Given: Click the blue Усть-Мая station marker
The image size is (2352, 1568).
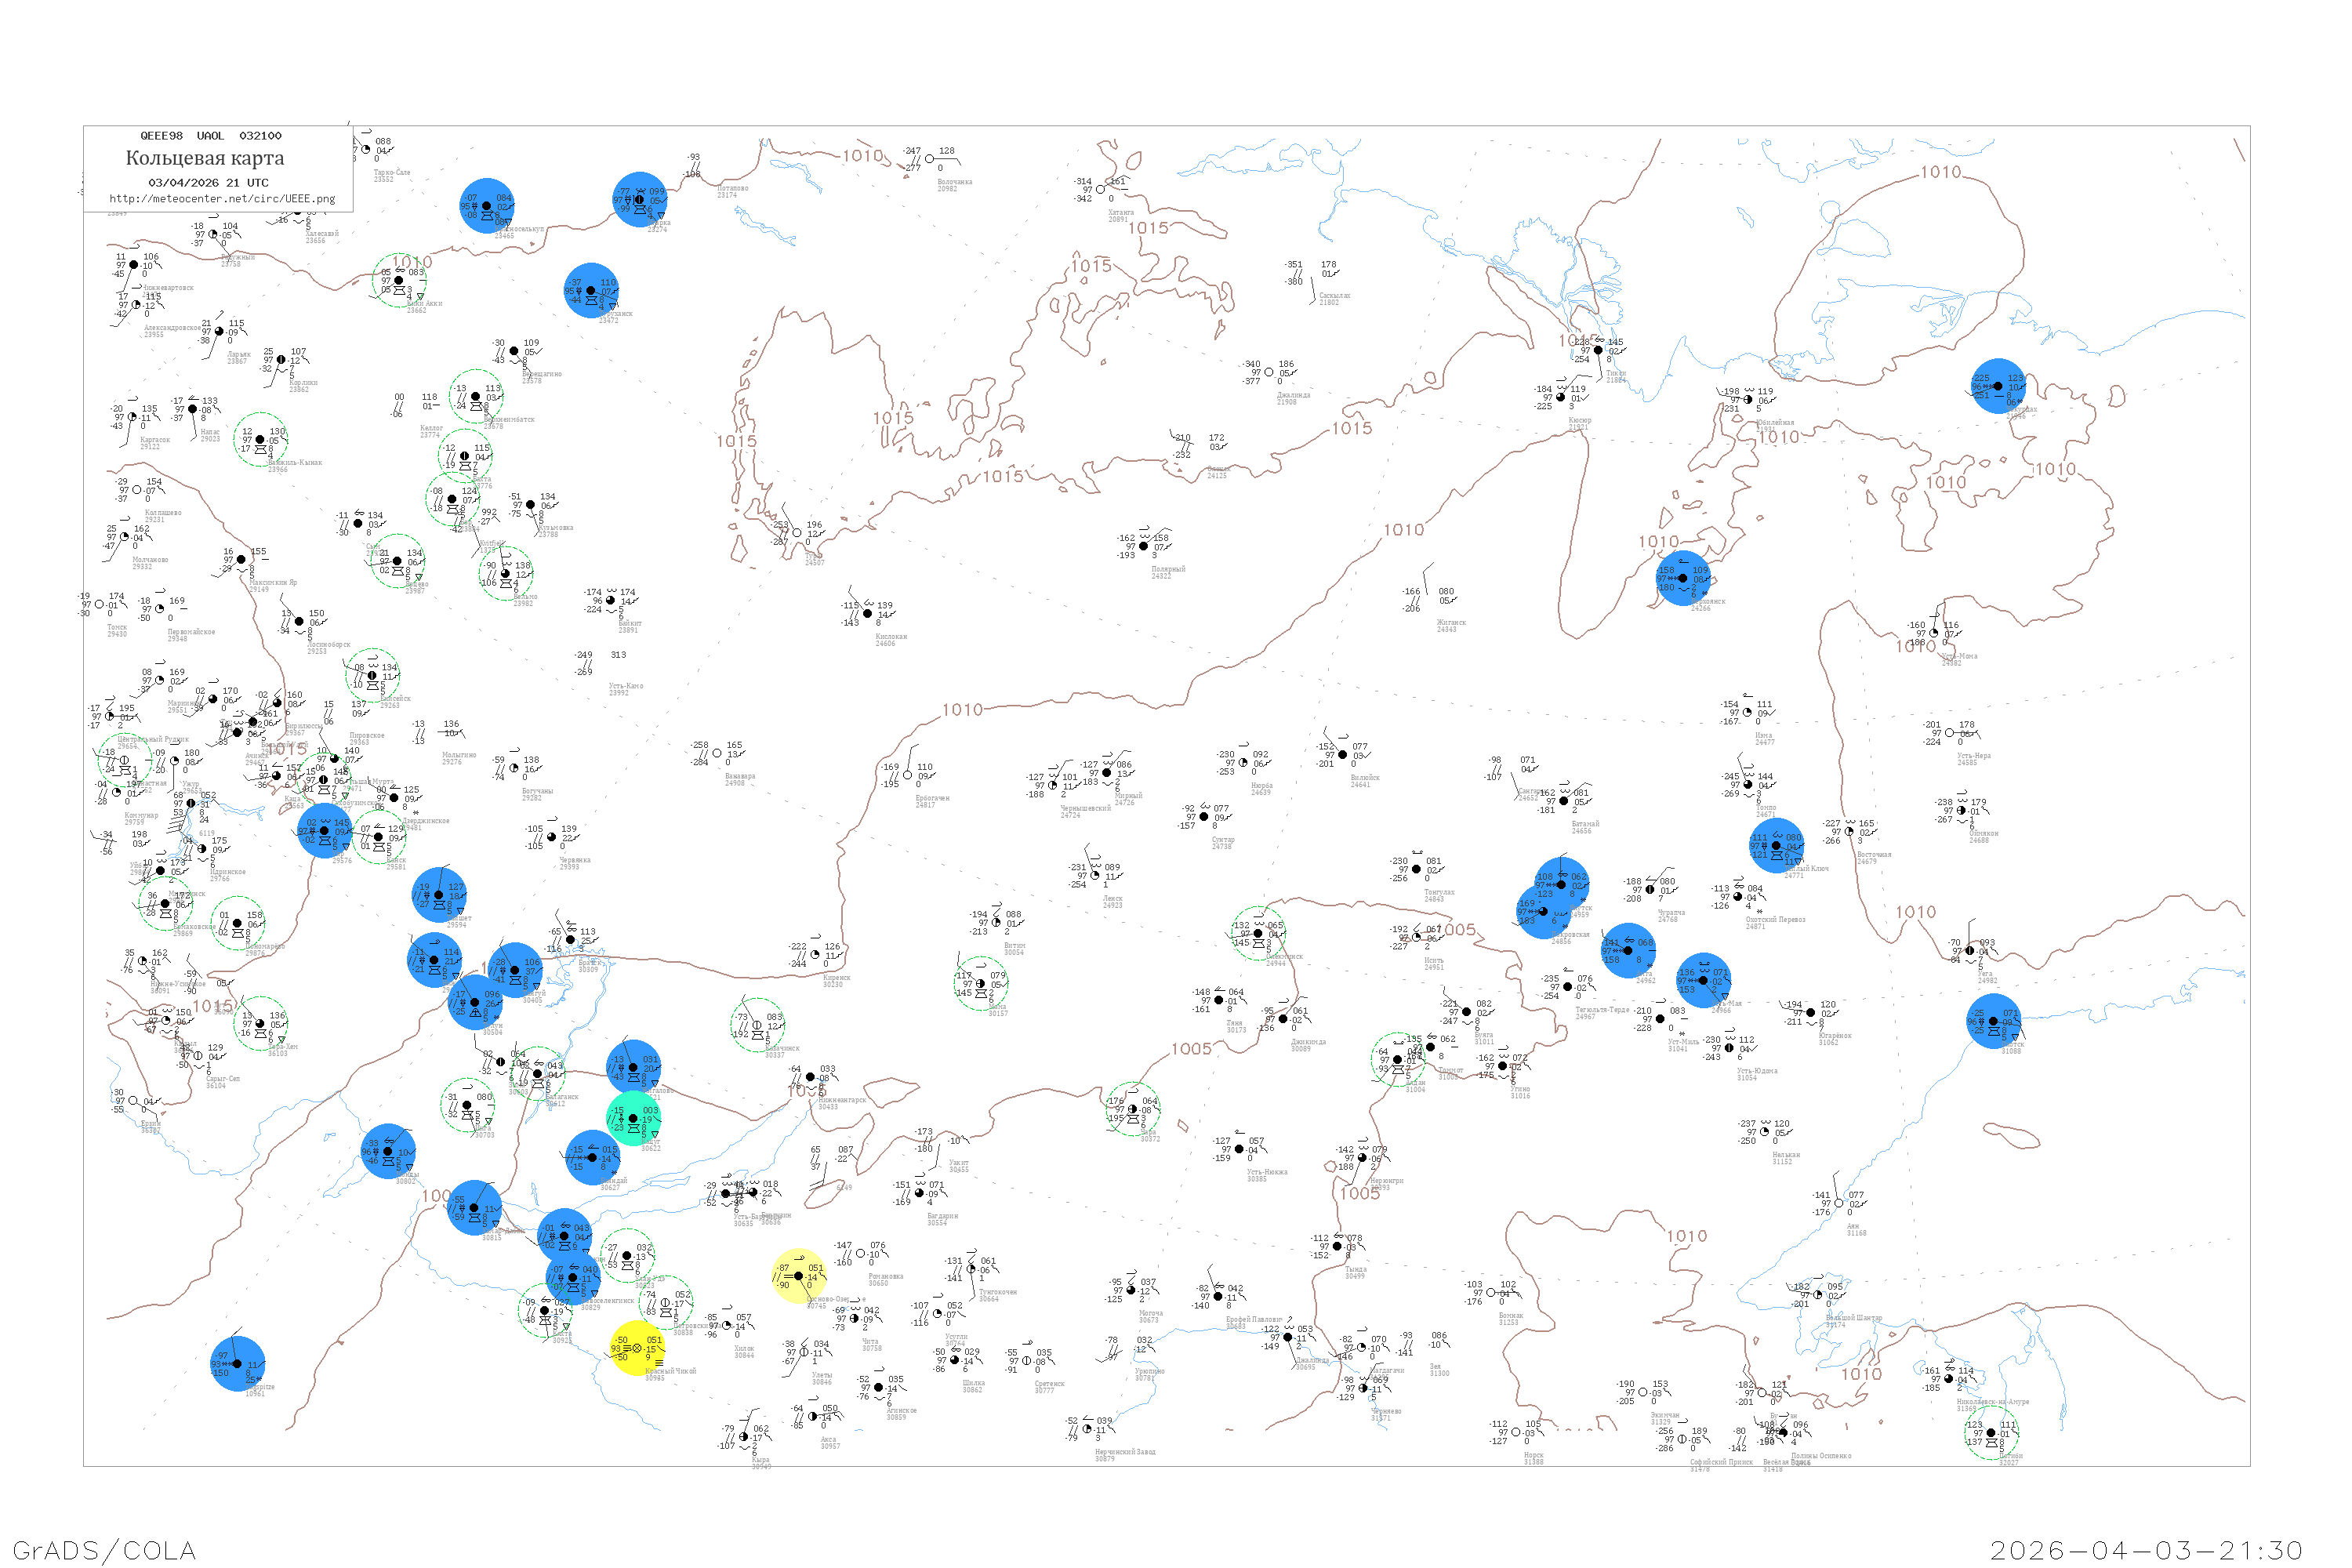Looking at the screenshot, I should [1703, 980].
